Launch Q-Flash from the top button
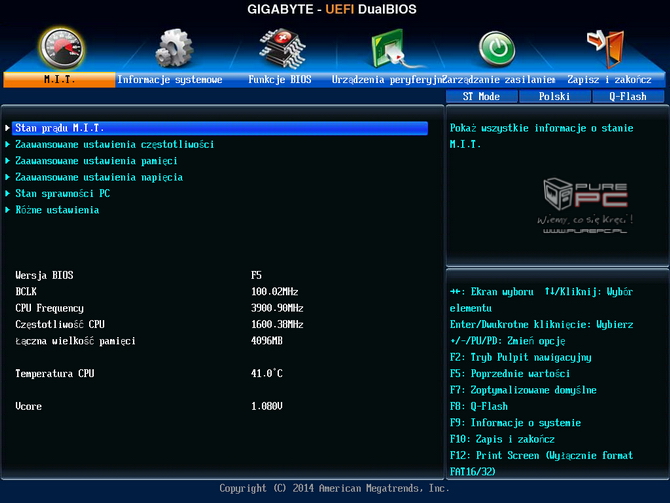Screen dimensions: 670x503 (x=628, y=97)
